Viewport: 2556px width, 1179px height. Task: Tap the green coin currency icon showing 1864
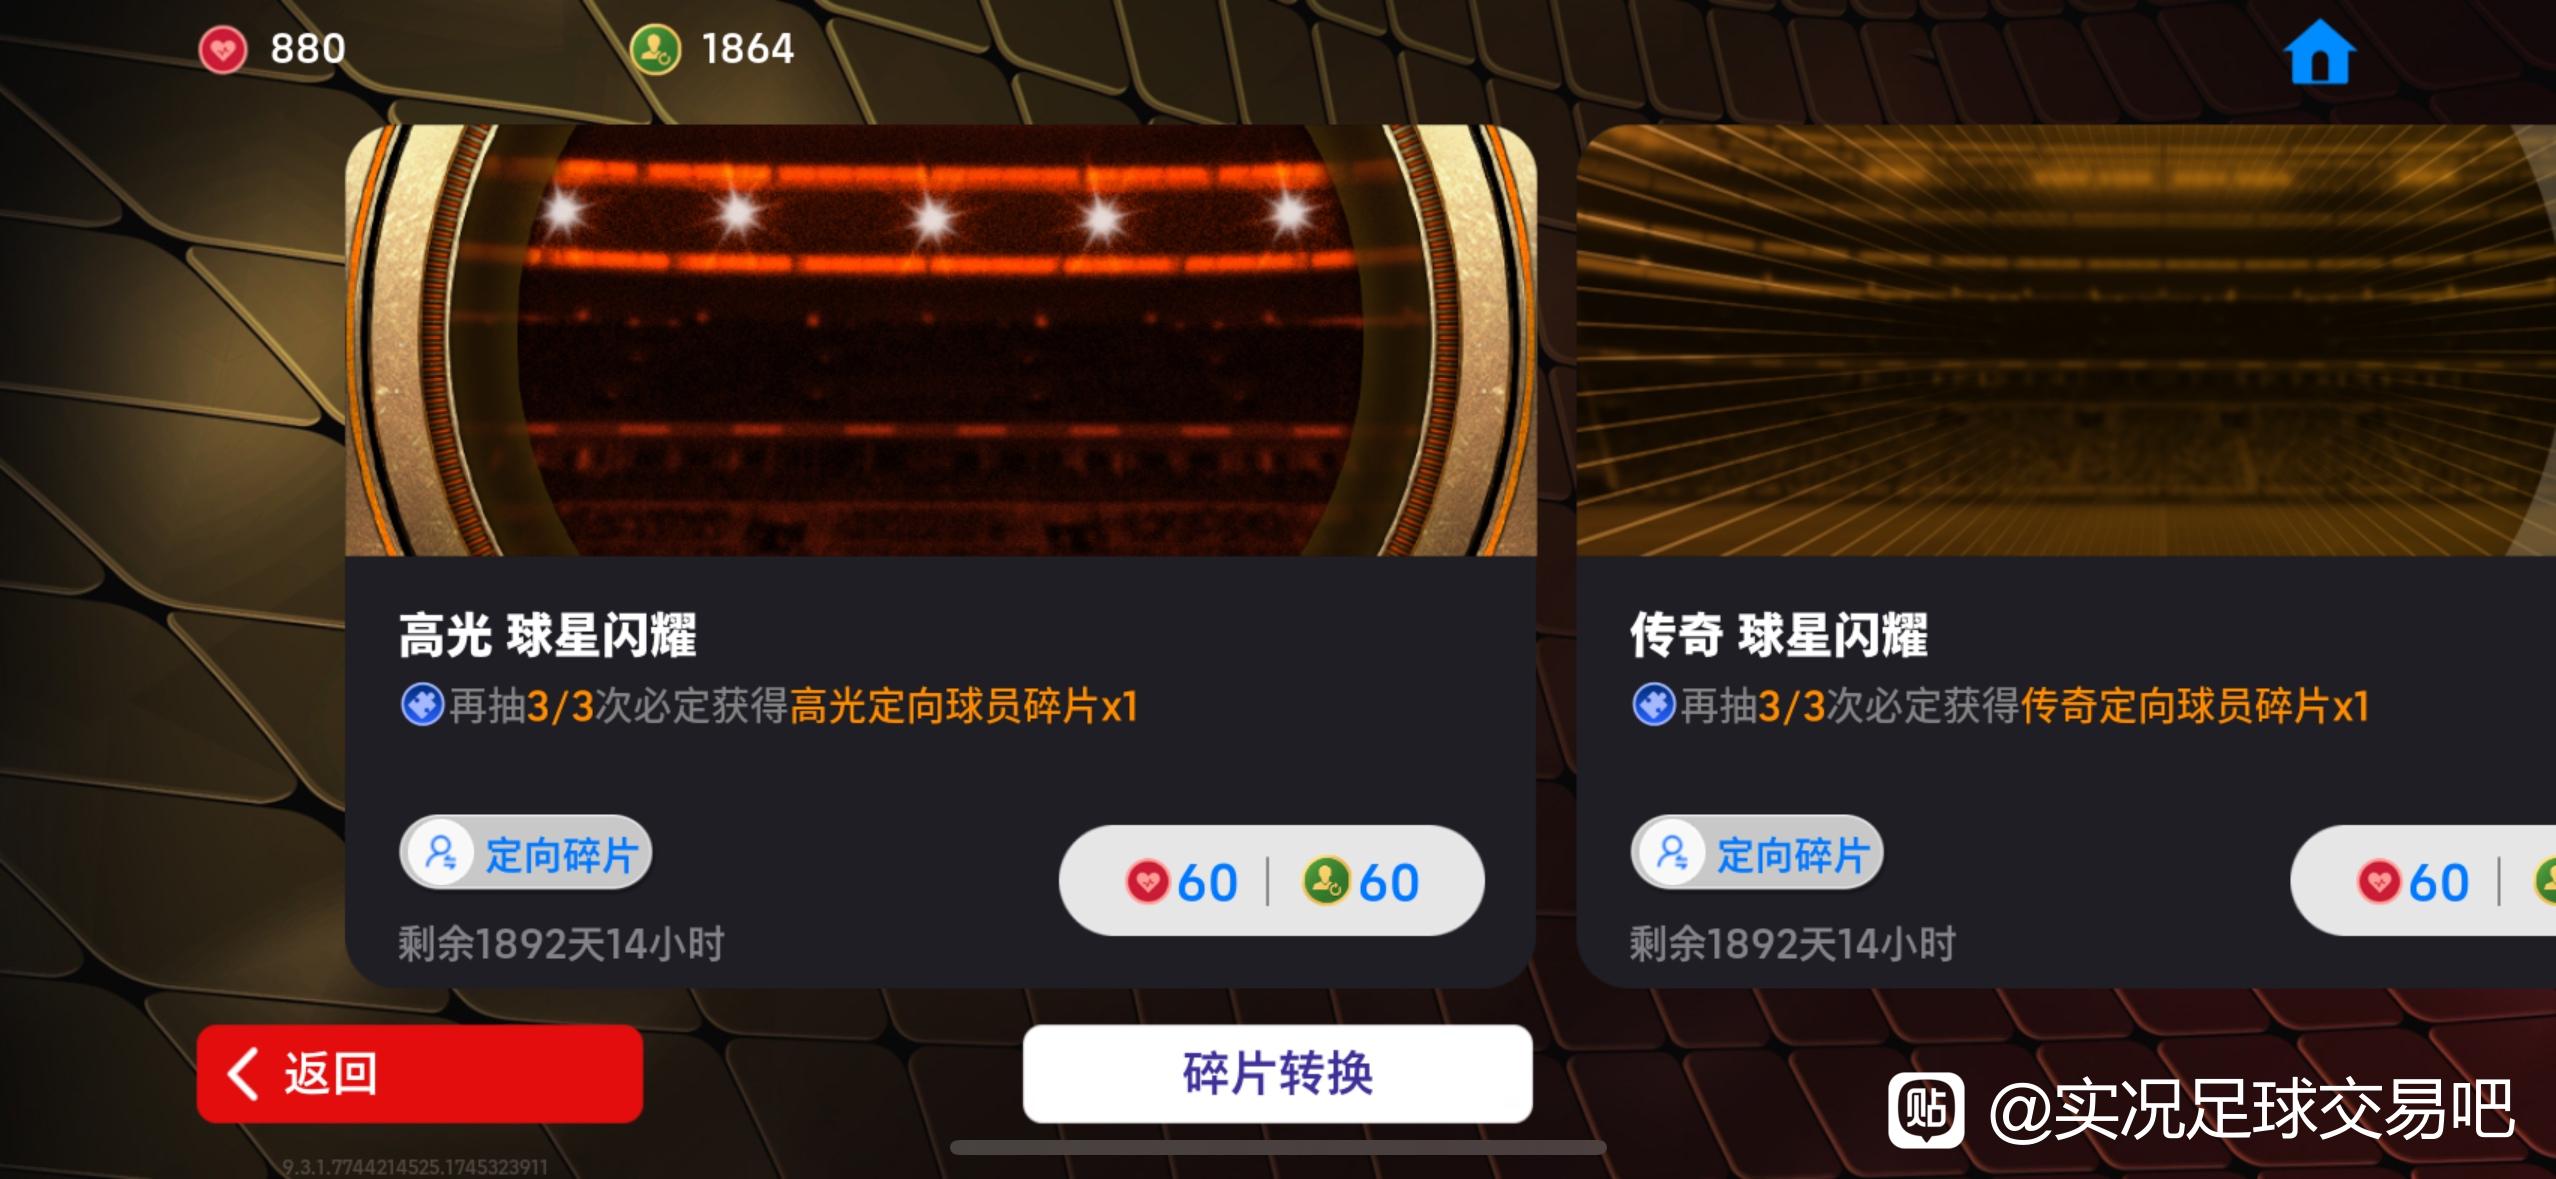coord(655,49)
